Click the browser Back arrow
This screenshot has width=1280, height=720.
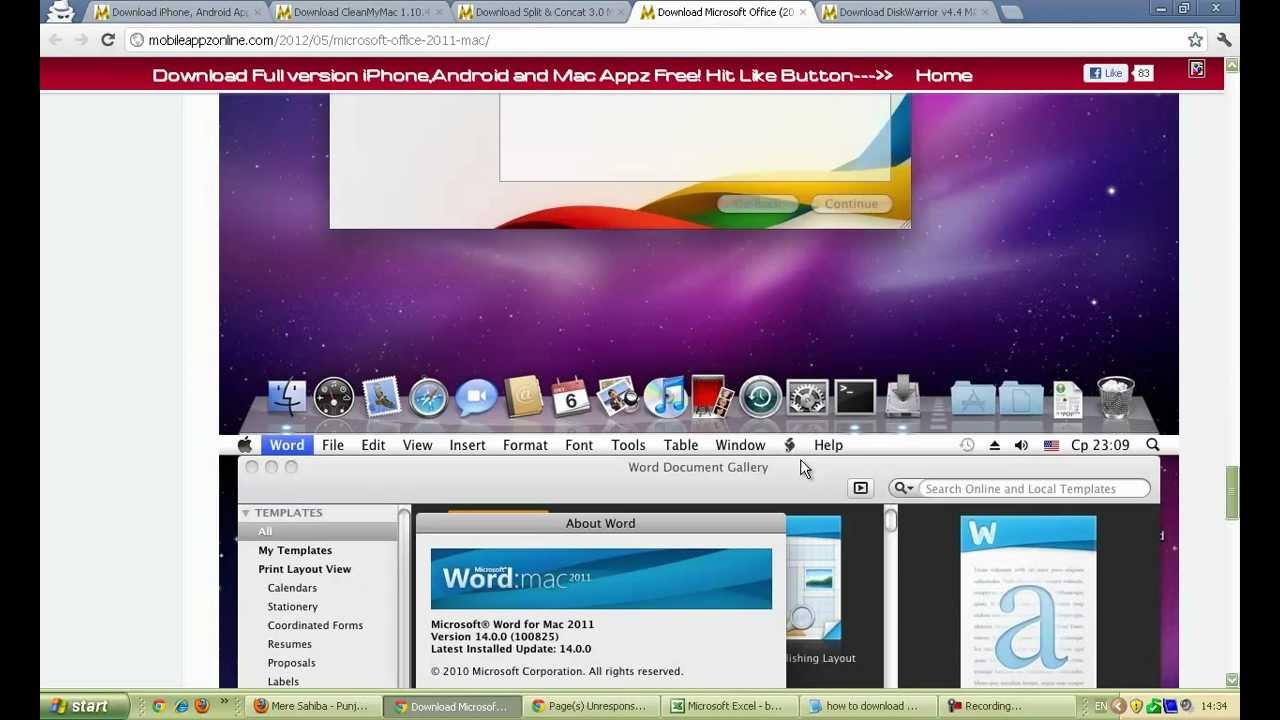click(55, 40)
